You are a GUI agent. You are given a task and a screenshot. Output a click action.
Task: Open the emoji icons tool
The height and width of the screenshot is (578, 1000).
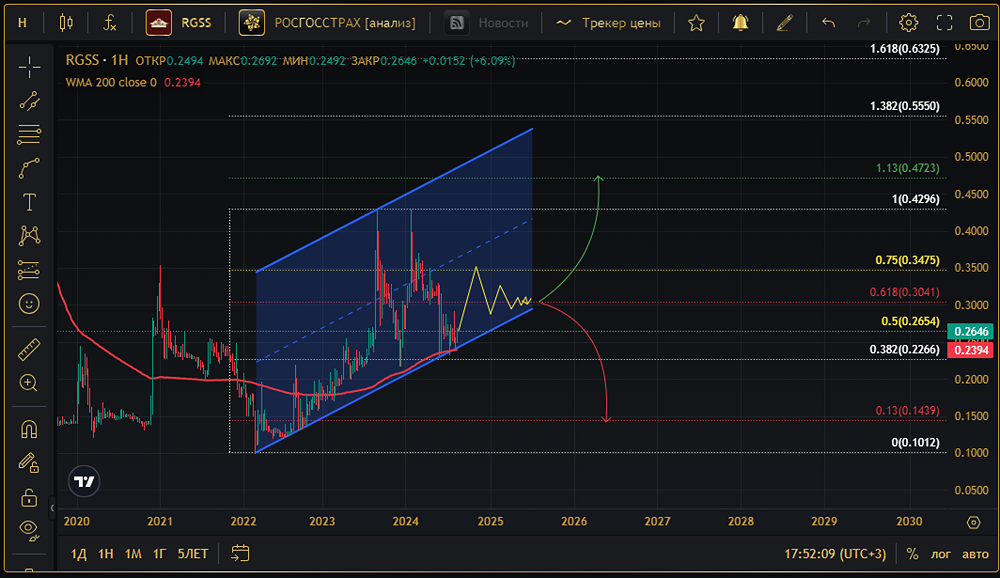click(29, 304)
